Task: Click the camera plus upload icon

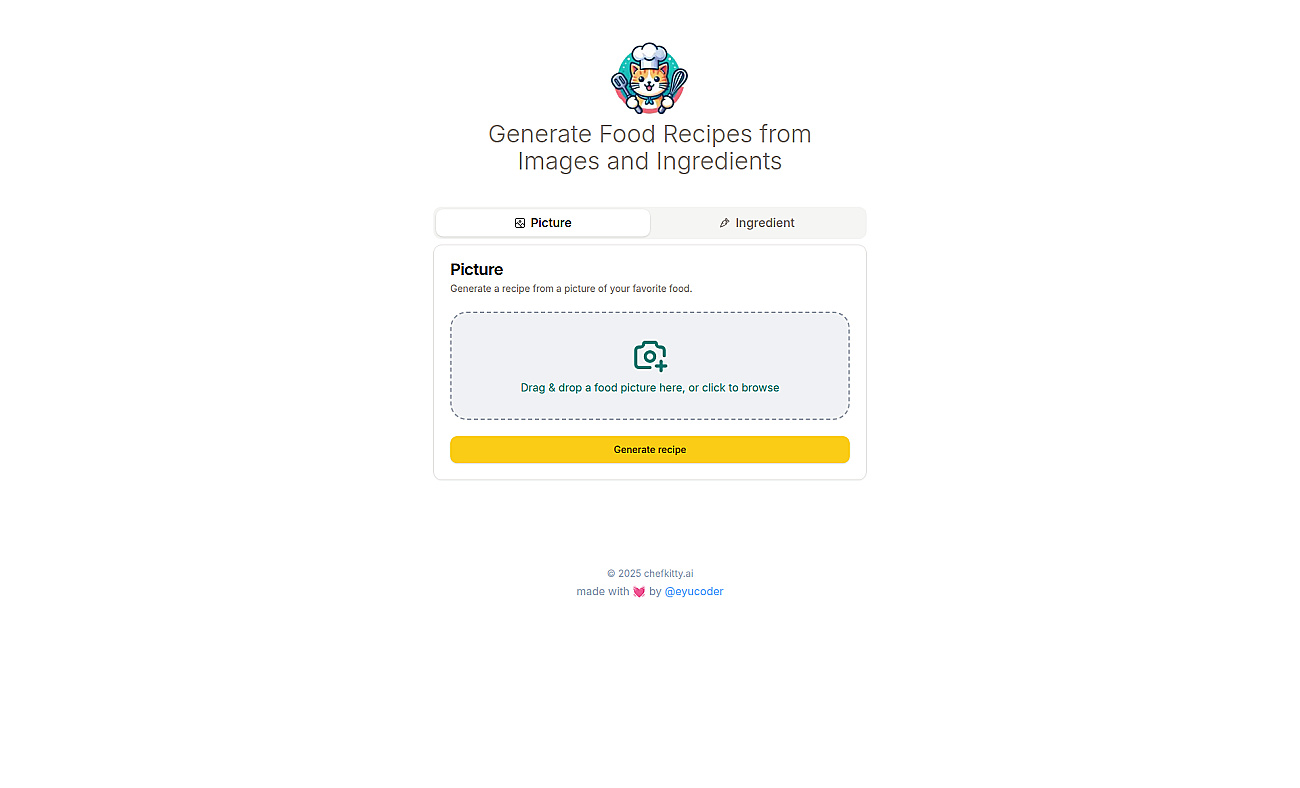Action: [x=650, y=356]
